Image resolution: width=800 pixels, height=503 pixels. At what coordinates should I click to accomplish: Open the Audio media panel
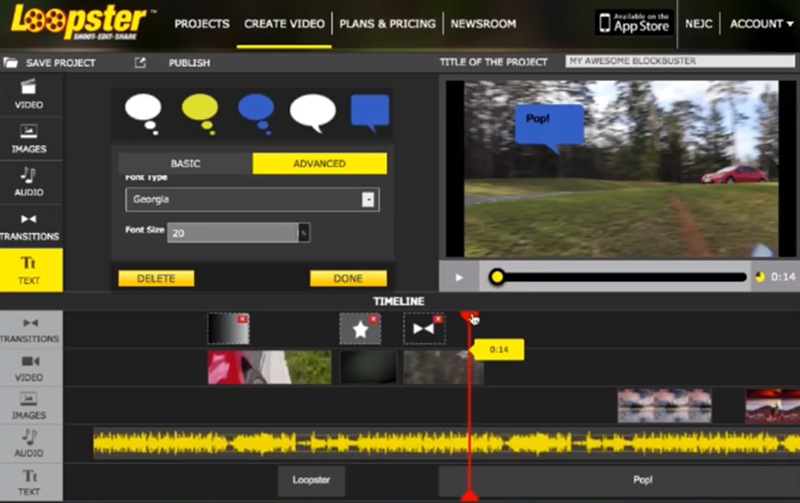pyautogui.click(x=31, y=181)
